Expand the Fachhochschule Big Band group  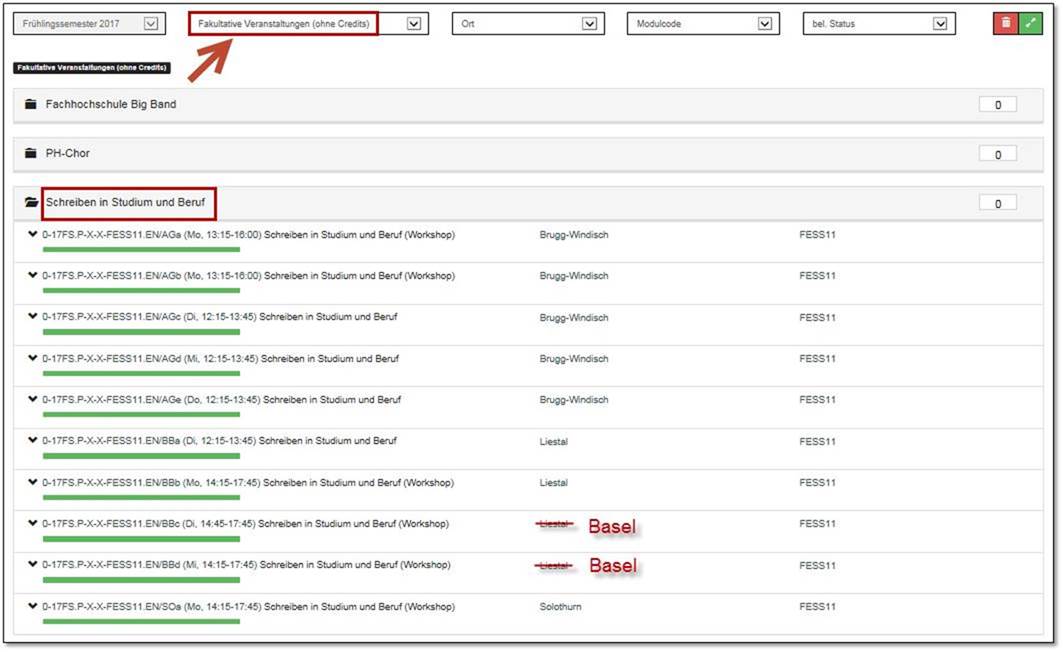coord(528,105)
